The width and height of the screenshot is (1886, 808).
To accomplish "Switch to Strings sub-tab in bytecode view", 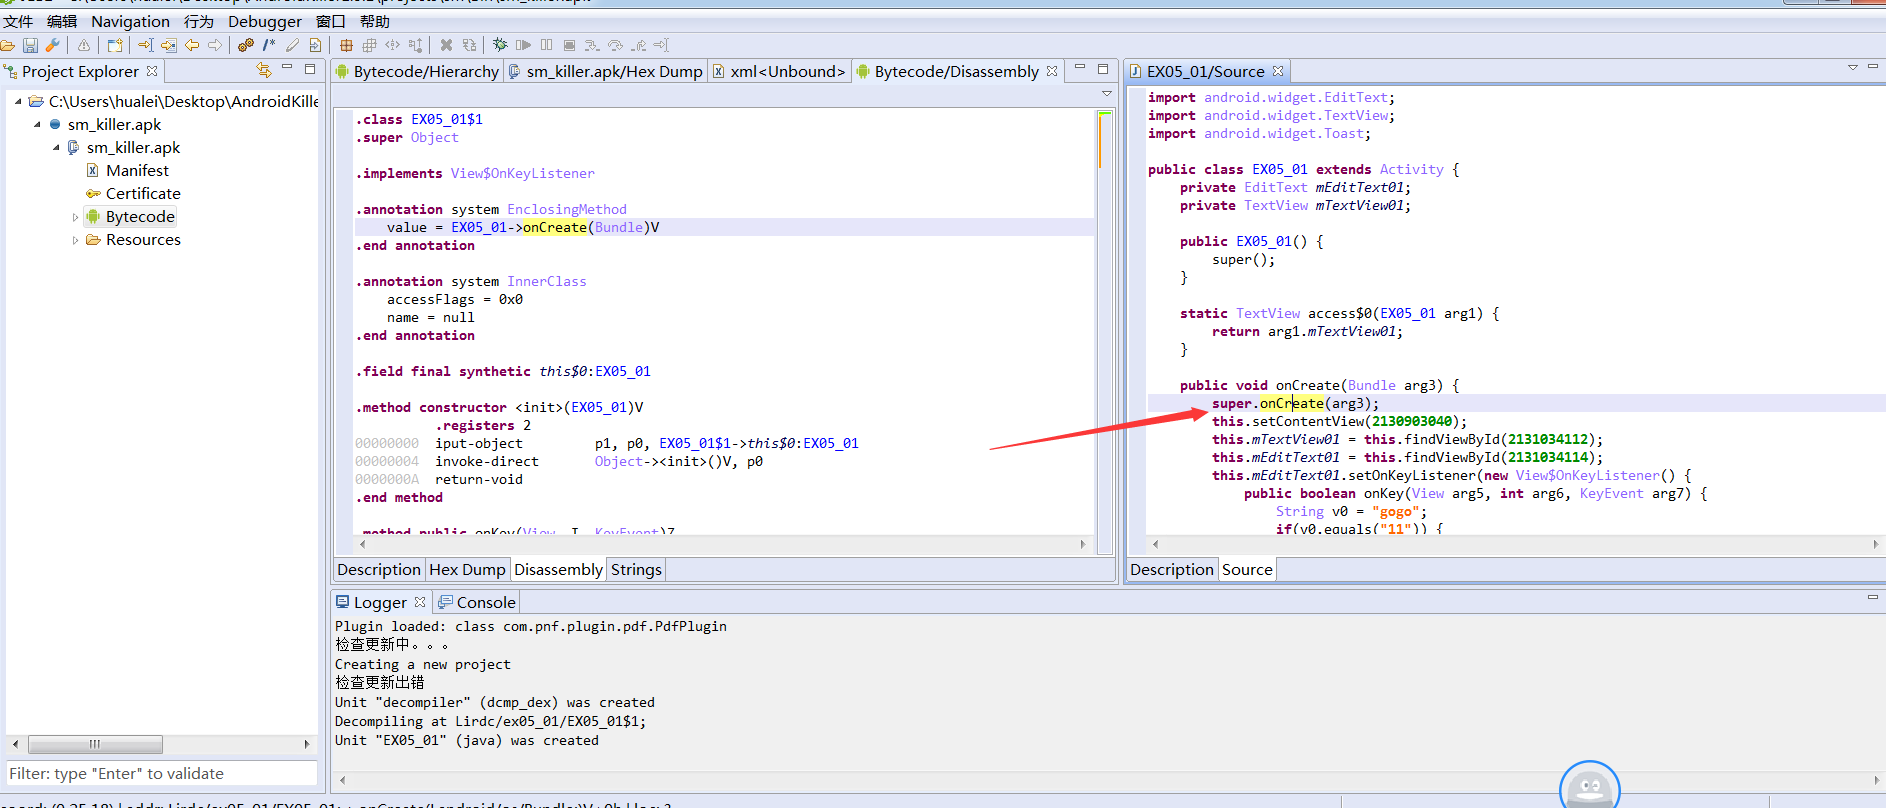I will coord(636,570).
